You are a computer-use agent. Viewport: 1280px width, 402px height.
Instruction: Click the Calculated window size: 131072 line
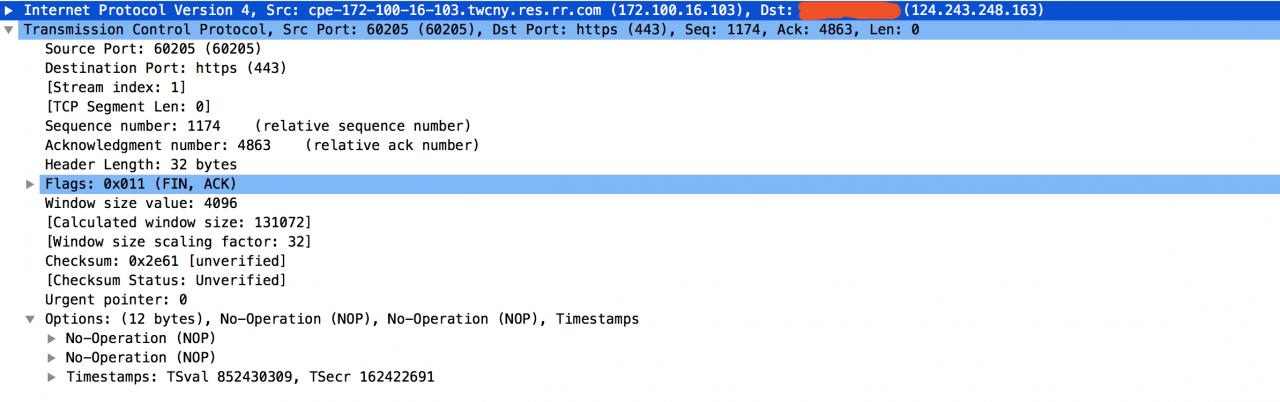pyautogui.click(x=178, y=222)
